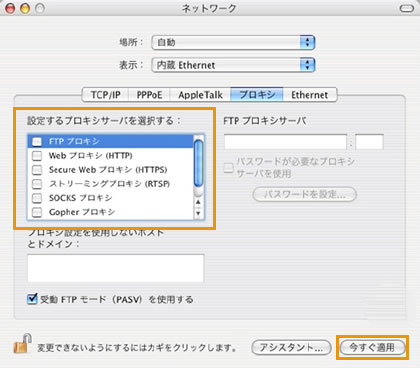Tick the Secure Web プロキシ (HTTPS) checkbox

pyautogui.click(x=37, y=170)
